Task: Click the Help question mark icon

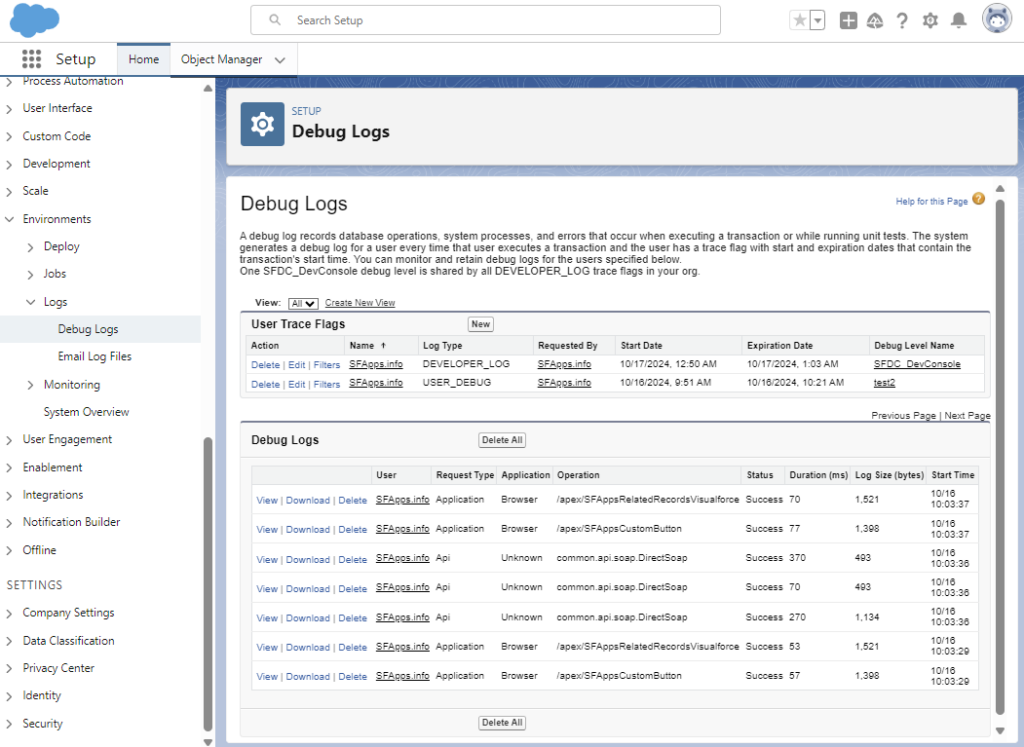Action: (x=902, y=21)
